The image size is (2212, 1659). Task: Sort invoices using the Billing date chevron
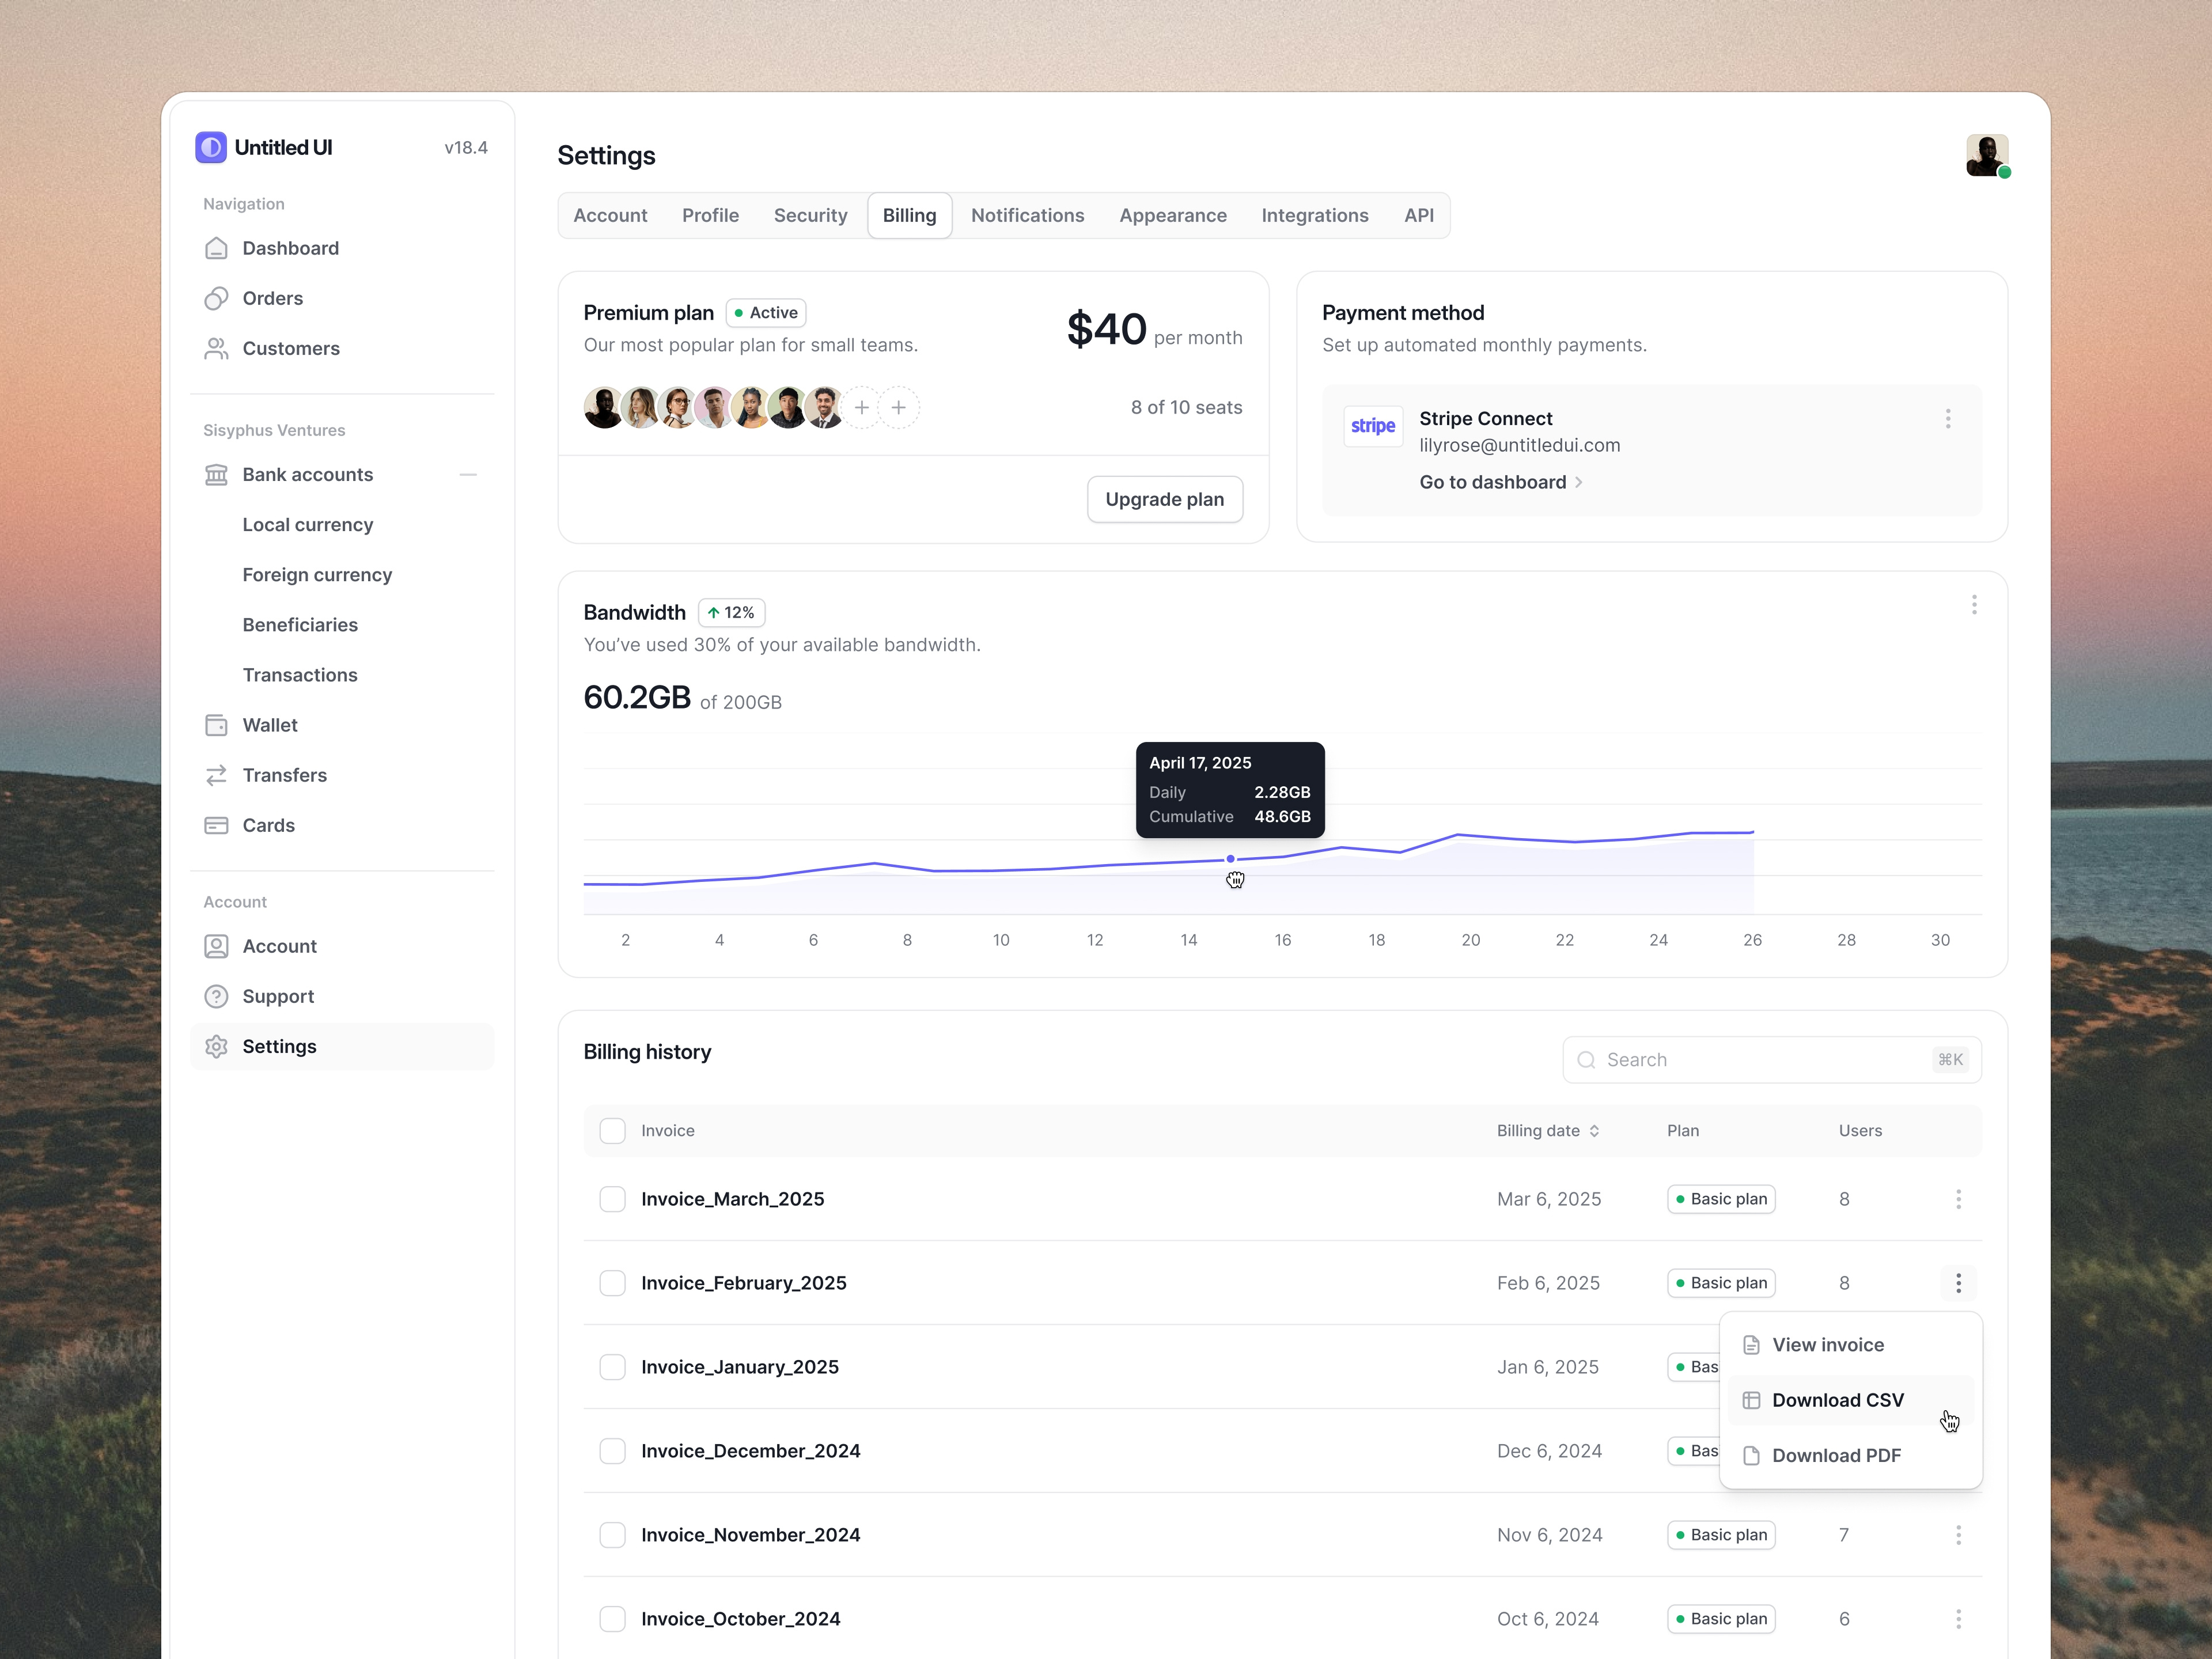[1594, 1131]
